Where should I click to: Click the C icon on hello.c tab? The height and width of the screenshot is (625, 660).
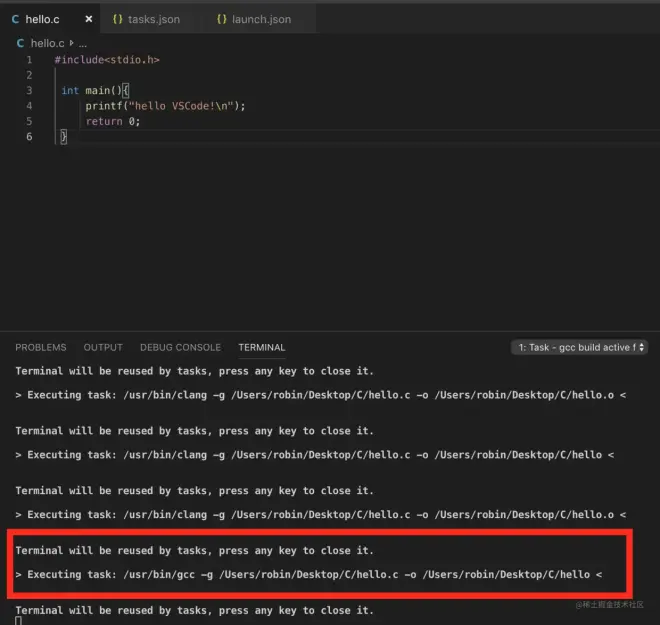pos(16,19)
